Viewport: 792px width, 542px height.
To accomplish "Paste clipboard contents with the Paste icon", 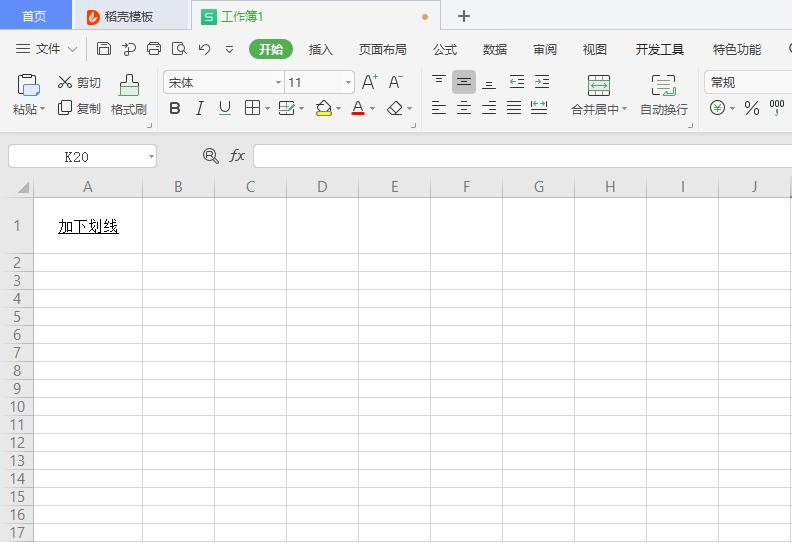I will coord(28,84).
